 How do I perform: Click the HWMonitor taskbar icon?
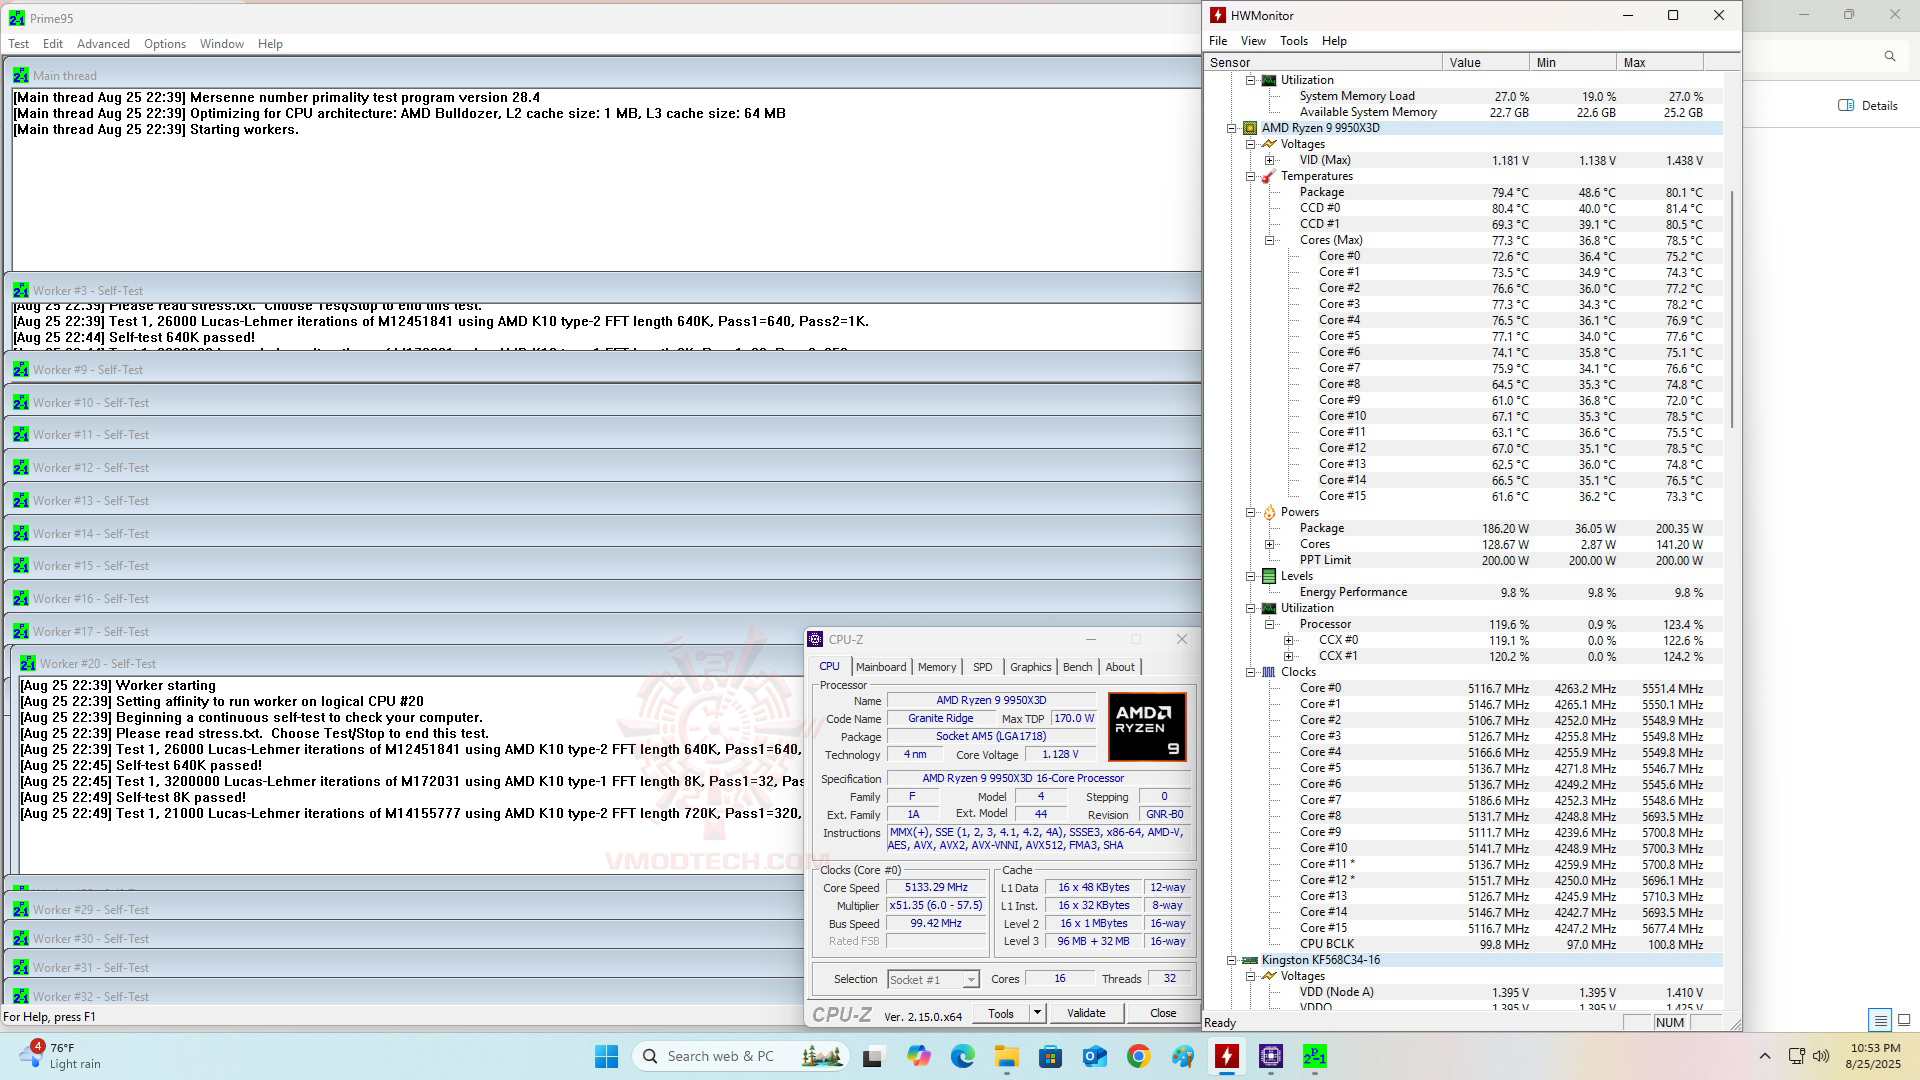pyautogui.click(x=1227, y=1056)
